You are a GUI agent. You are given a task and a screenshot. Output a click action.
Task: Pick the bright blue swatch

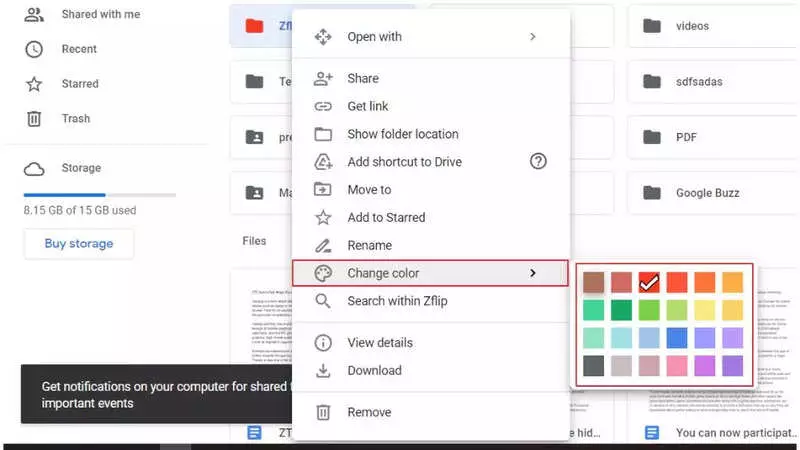tap(677, 338)
